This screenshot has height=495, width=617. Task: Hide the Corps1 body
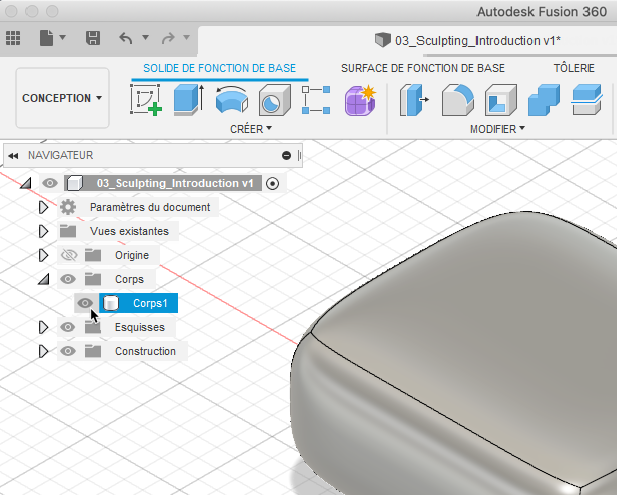85,303
